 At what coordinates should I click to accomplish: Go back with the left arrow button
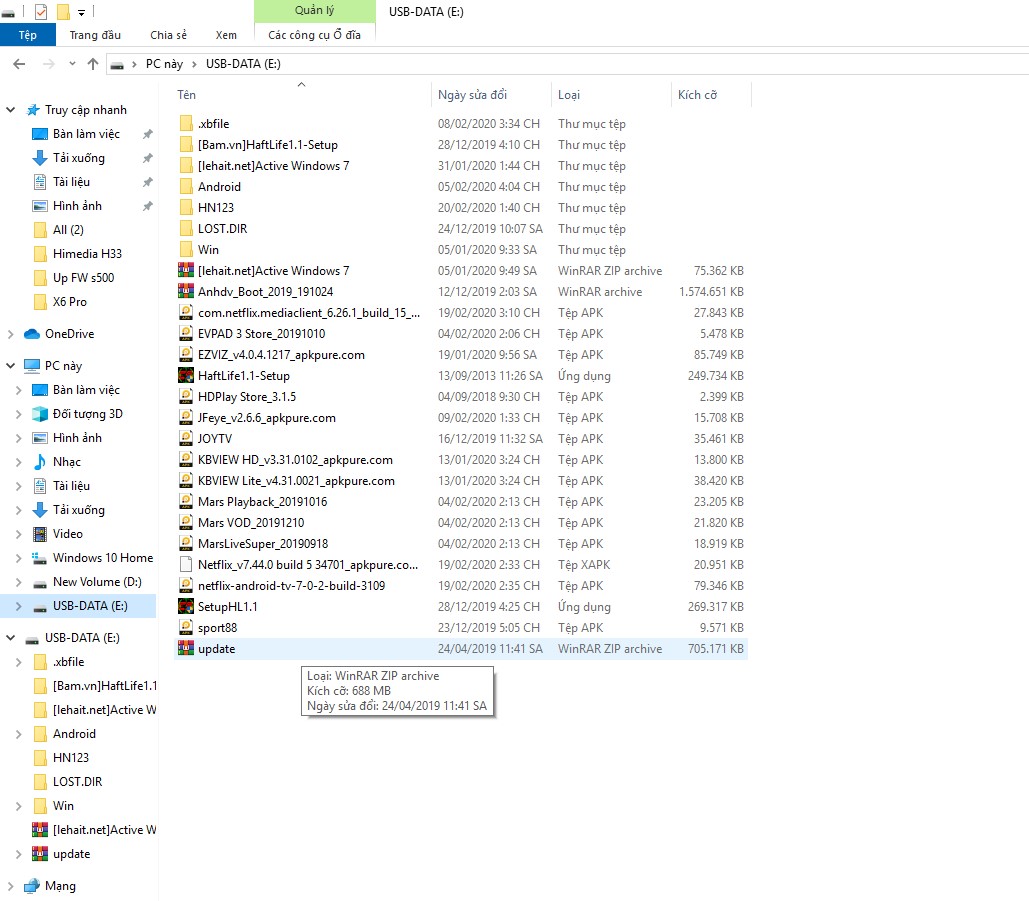[x=19, y=64]
